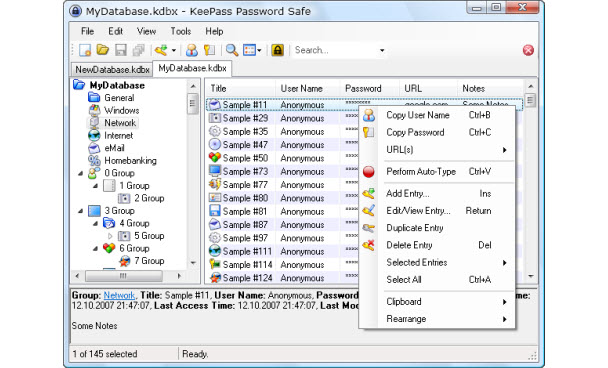The height and width of the screenshot is (368, 608).
Task: Click the Lock Workspace padlock icon
Action: [277, 50]
